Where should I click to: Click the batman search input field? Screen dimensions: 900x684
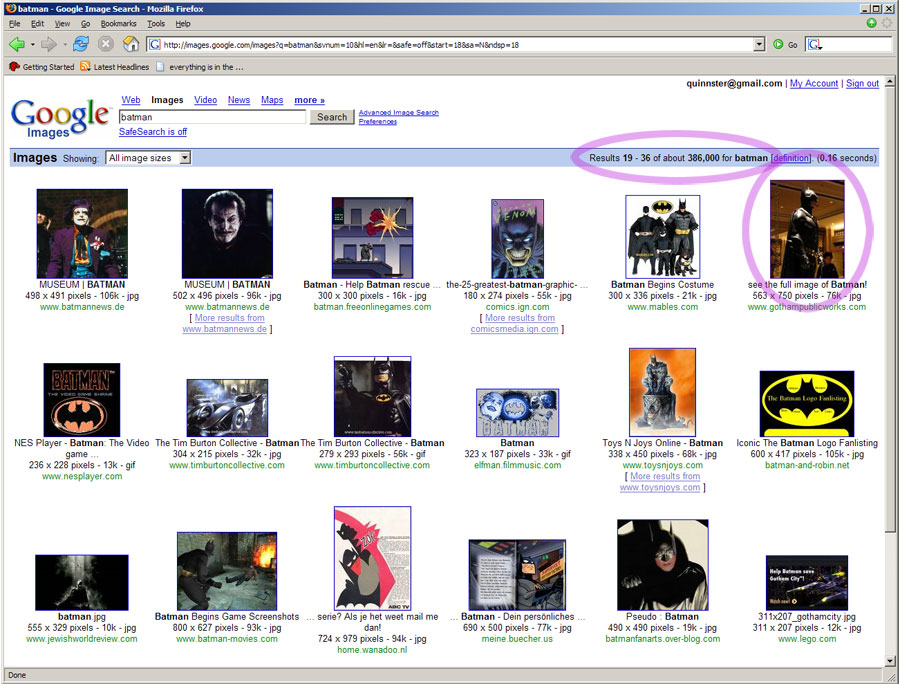click(x=212, y=117)
